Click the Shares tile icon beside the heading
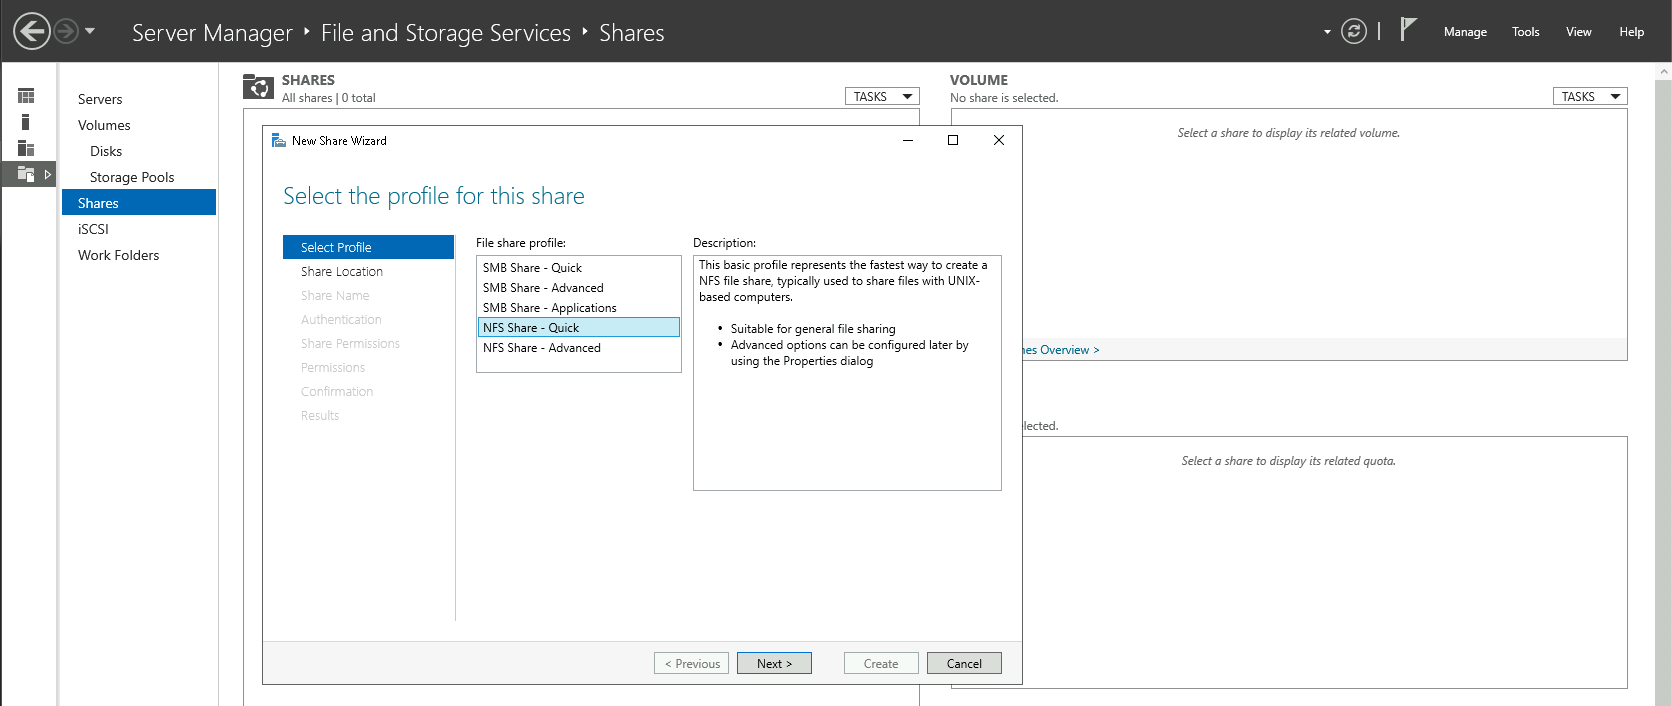The image size is (1672, 706). 258,88
